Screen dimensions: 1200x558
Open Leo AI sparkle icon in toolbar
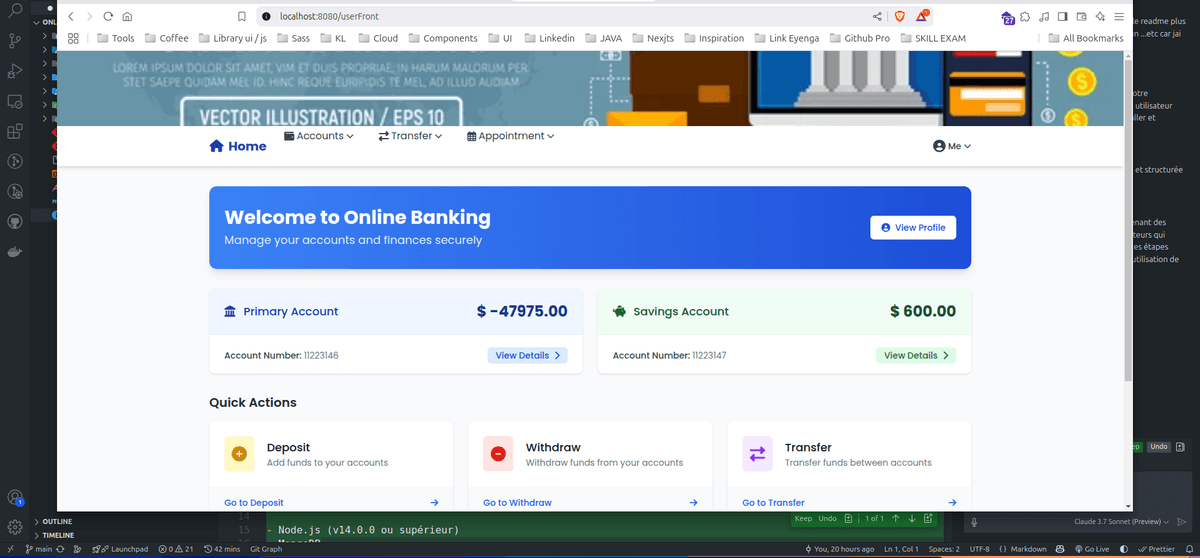tap(1100, 16)
